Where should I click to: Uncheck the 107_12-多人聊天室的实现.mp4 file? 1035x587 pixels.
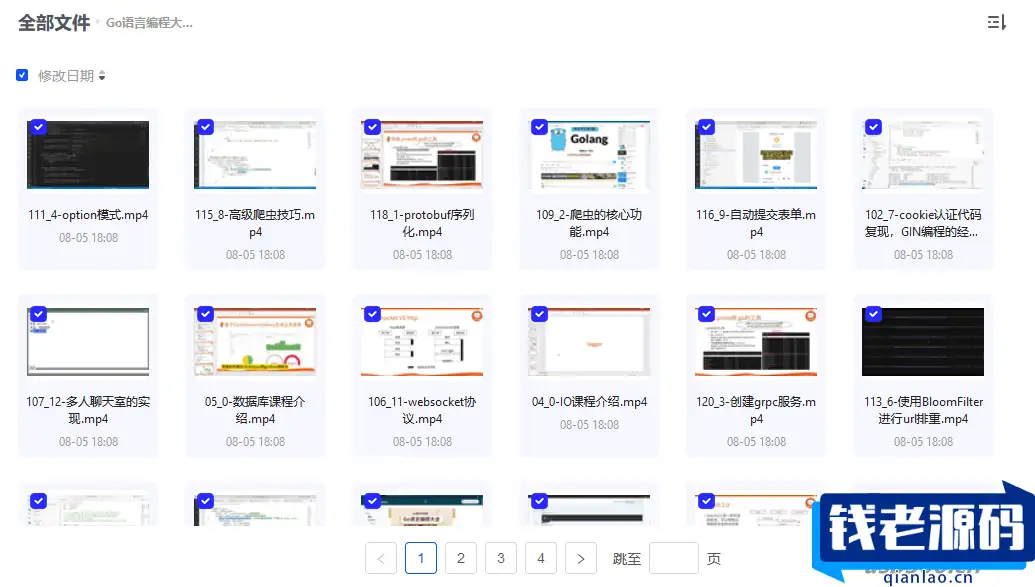pos(38,314)
